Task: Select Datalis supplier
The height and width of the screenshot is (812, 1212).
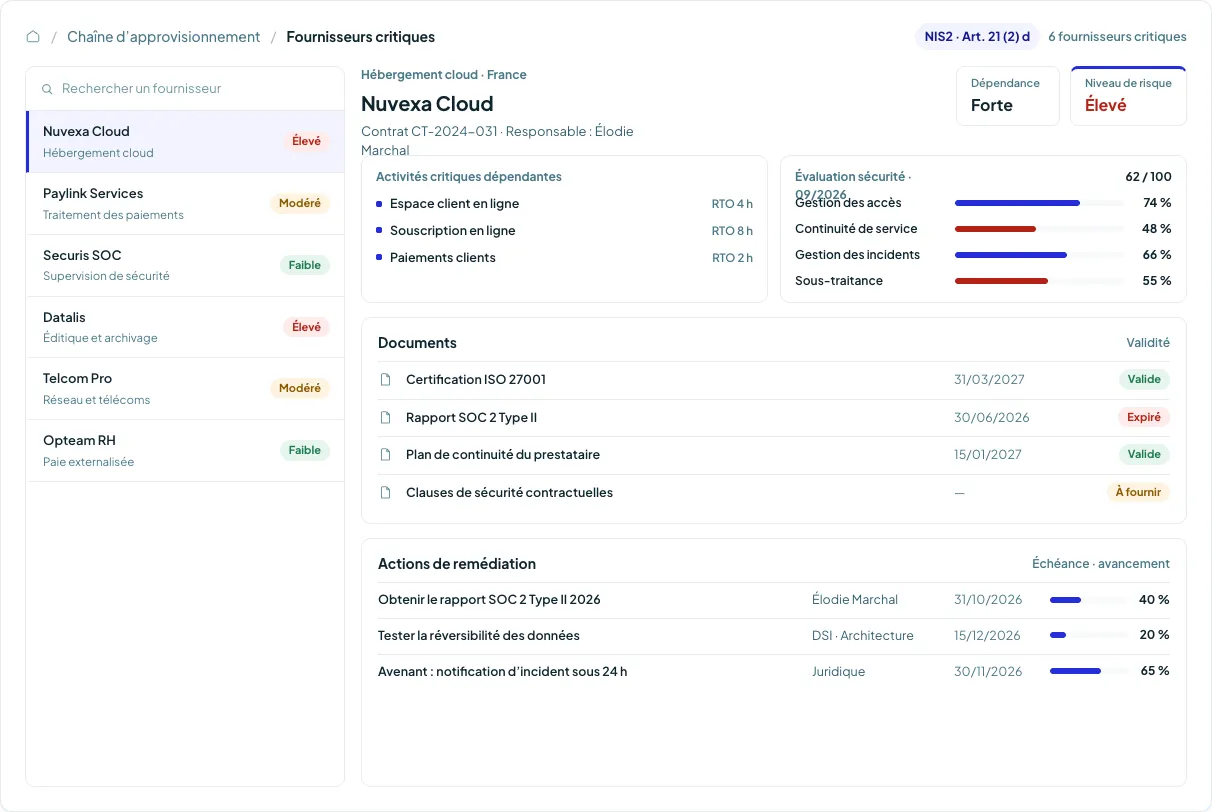Action: [185, 327]
